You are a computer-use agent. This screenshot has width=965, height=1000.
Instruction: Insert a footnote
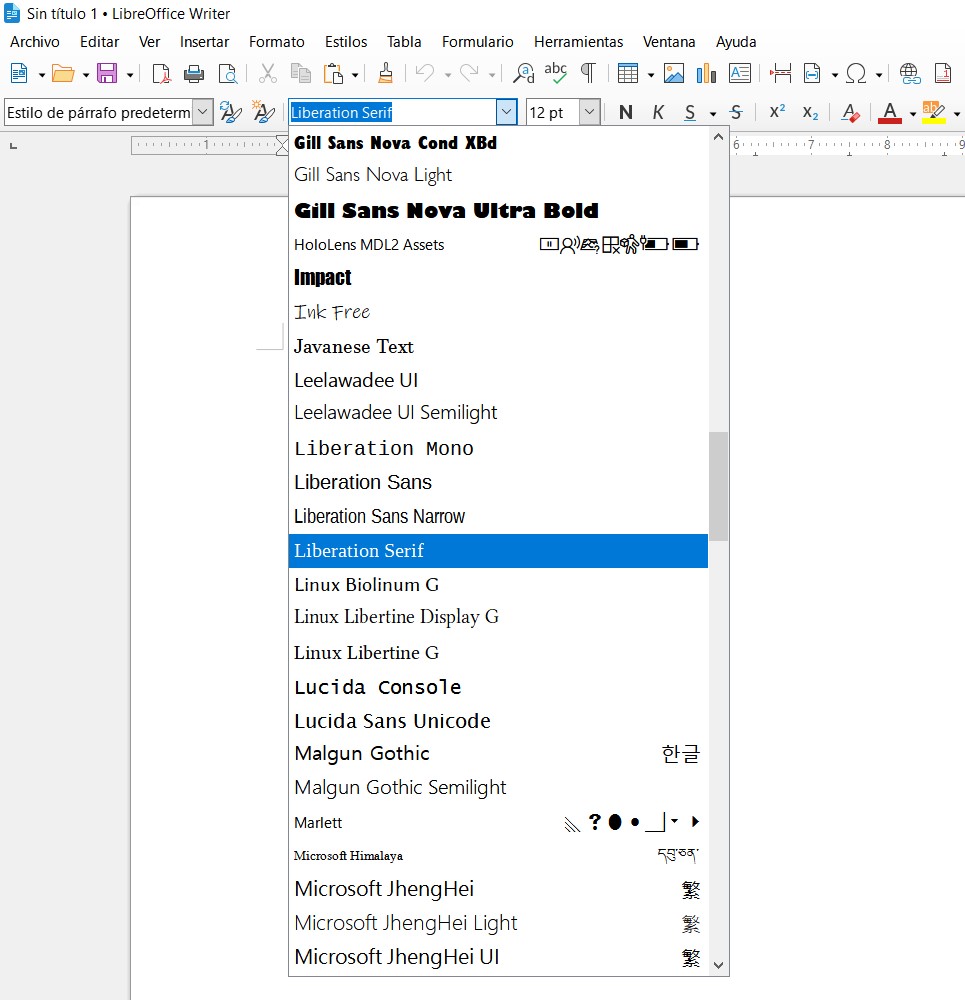click(943, 74)
